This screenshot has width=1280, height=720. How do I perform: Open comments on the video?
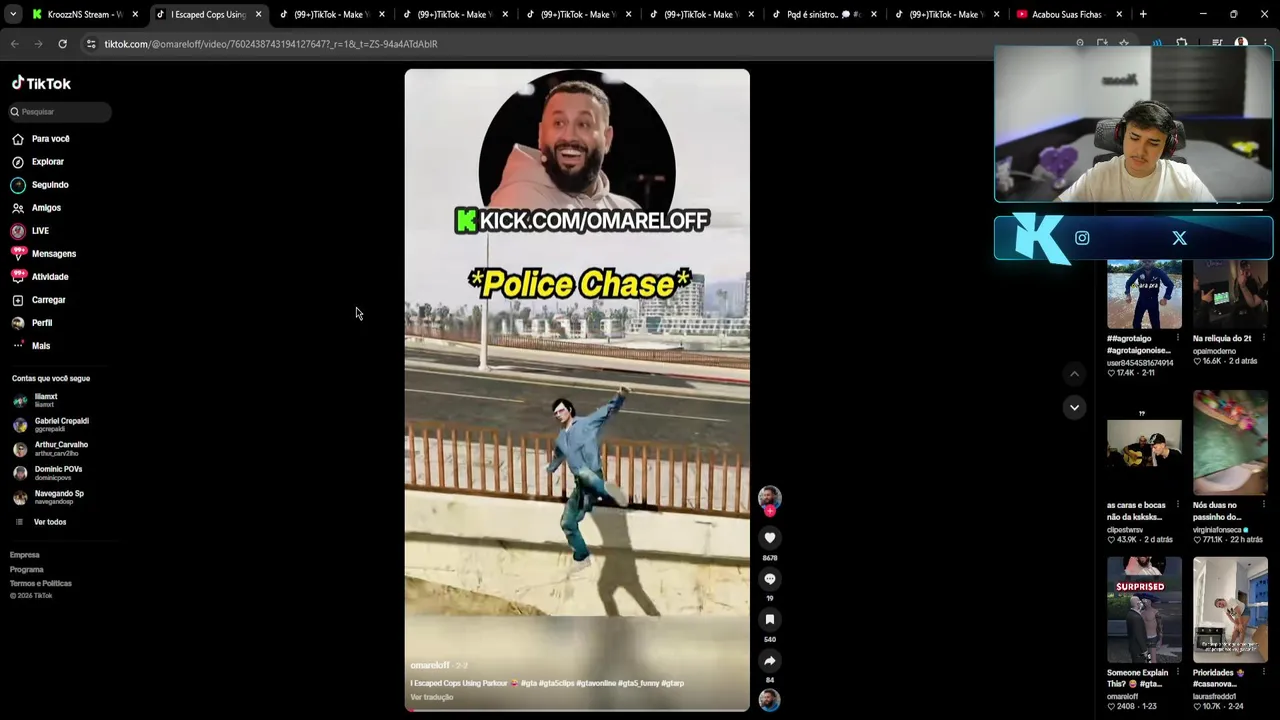[x=769, y=579]
